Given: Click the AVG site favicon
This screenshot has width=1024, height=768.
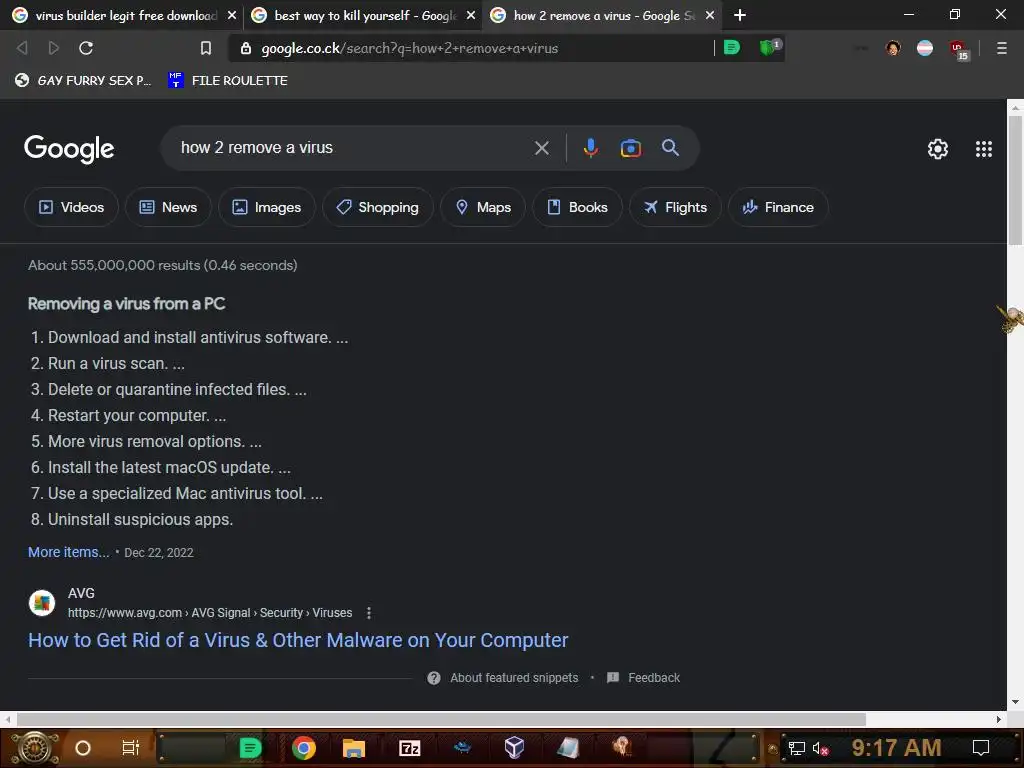Looking at the screenshot, I should pyautogui.click(x=42, y=603).
